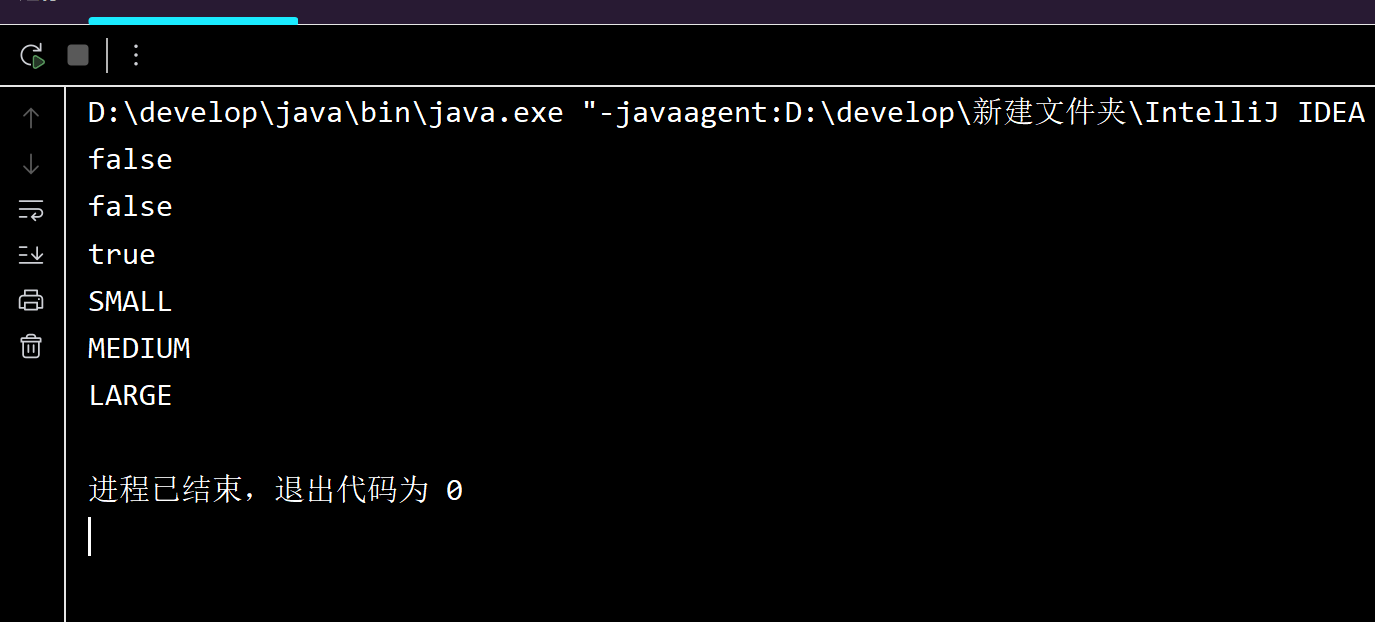Place caret on the last empty console line

[90, 537]
